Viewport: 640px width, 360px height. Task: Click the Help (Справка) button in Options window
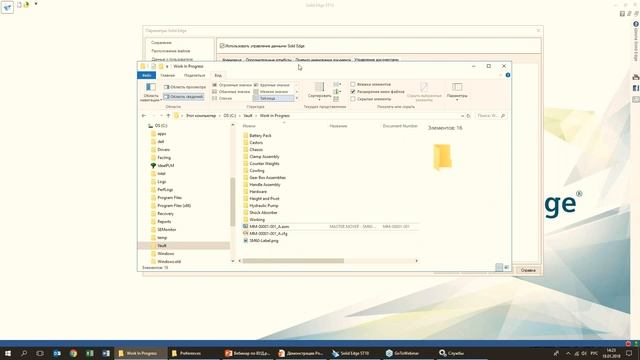(528, 270)
